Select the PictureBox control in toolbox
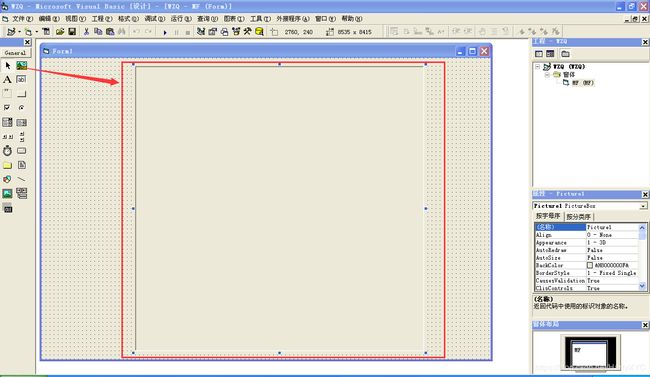 22,66
